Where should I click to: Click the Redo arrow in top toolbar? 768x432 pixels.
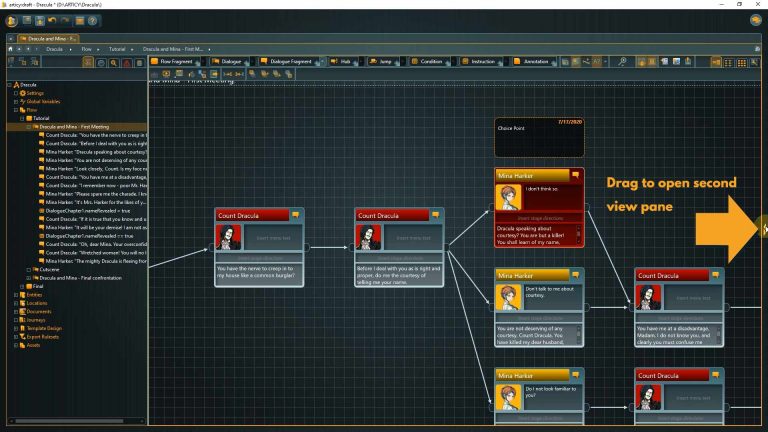coord(65,21)
